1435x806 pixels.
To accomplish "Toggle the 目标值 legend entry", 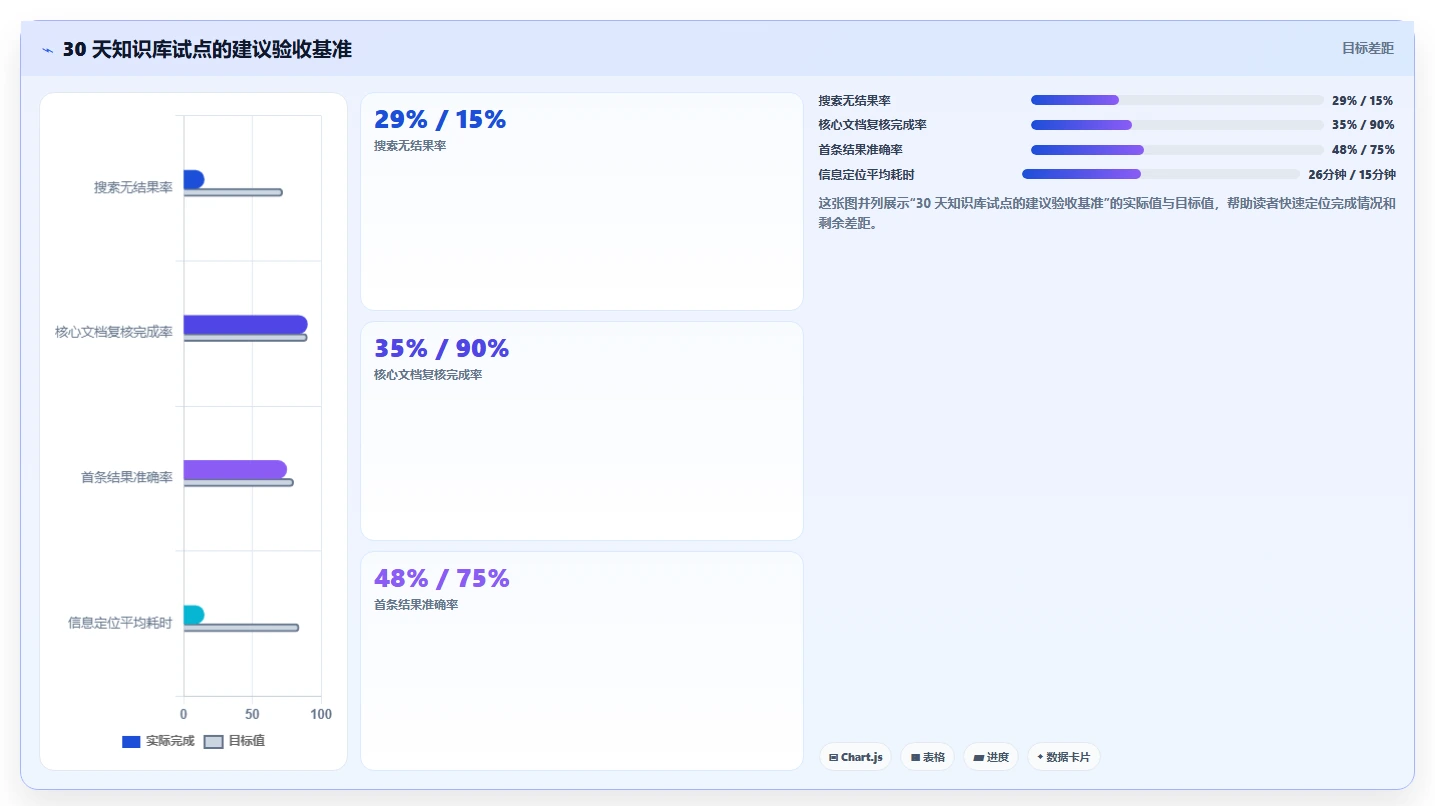I will 234,741.
